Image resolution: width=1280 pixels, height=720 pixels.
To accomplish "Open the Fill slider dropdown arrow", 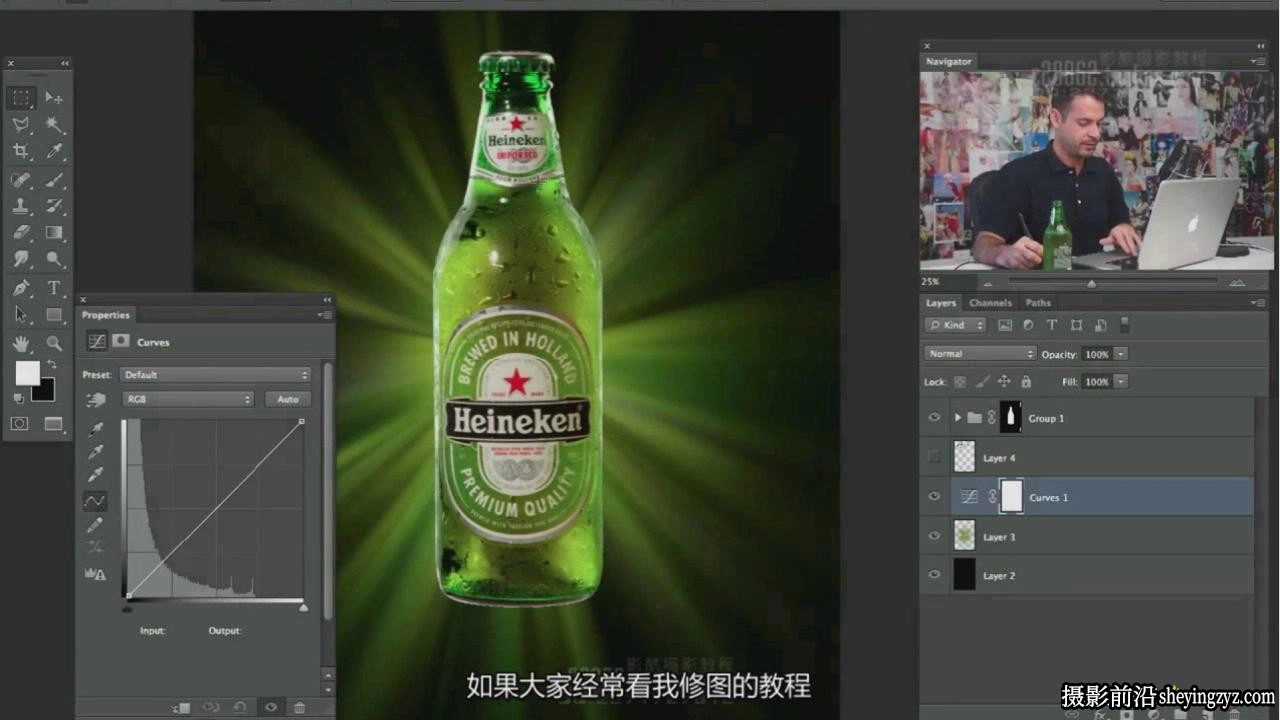I will pyautogui.click(x=1121, y=382).
